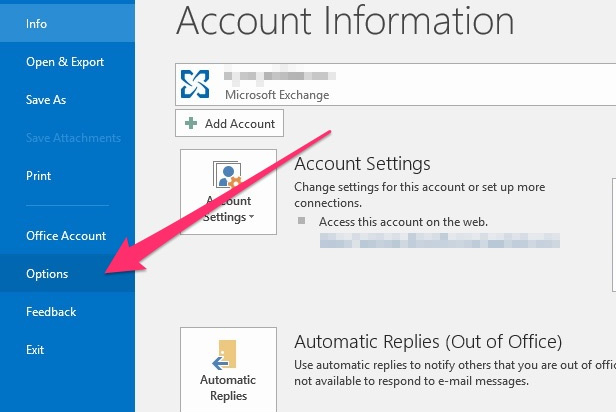Choose Save As in the sidebar

pos(46,100)
